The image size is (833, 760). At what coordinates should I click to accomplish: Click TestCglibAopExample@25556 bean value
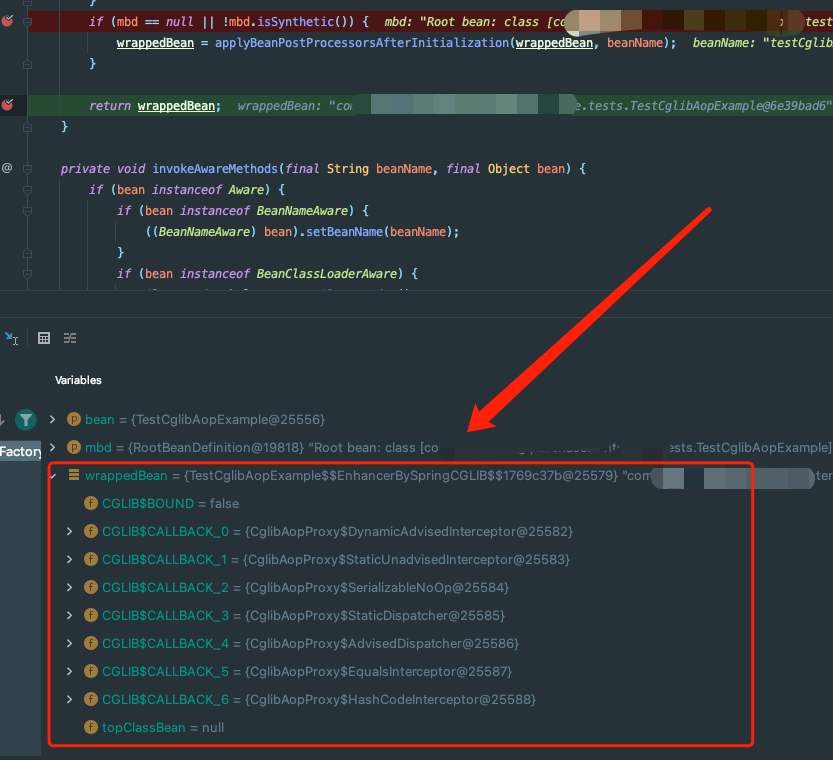coord(228,420)
